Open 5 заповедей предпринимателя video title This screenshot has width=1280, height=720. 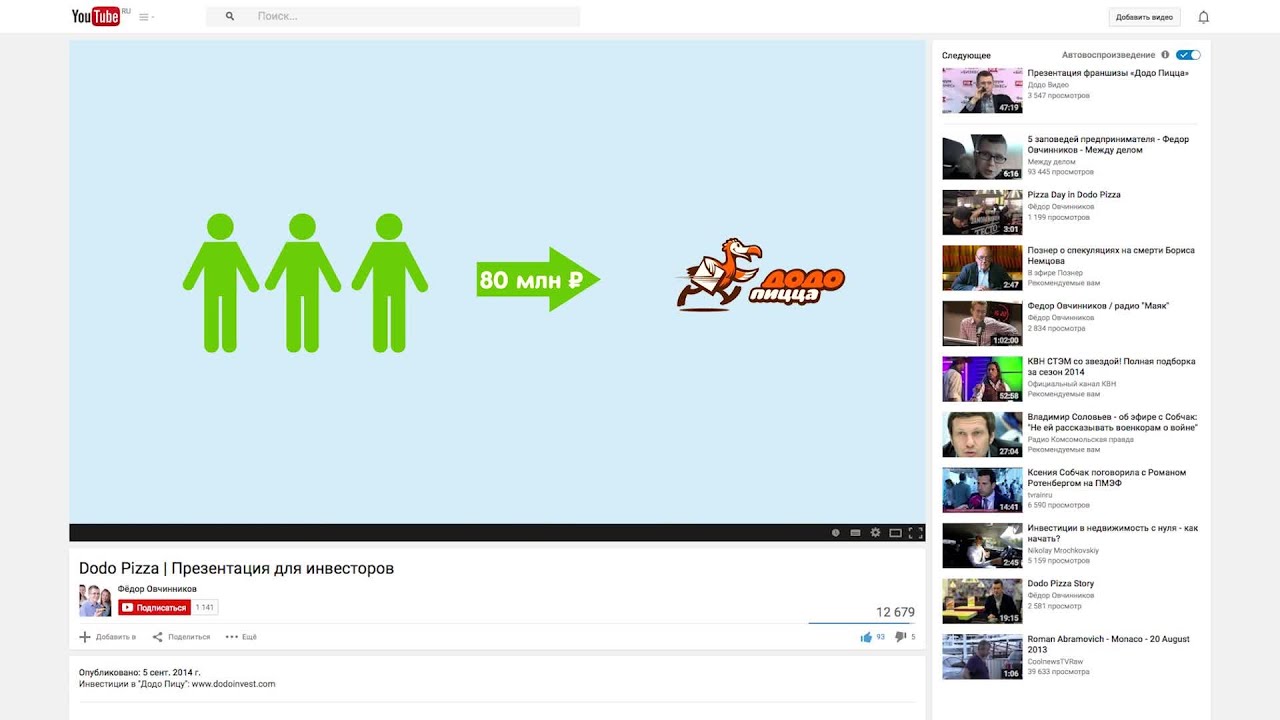(1108, 145)
